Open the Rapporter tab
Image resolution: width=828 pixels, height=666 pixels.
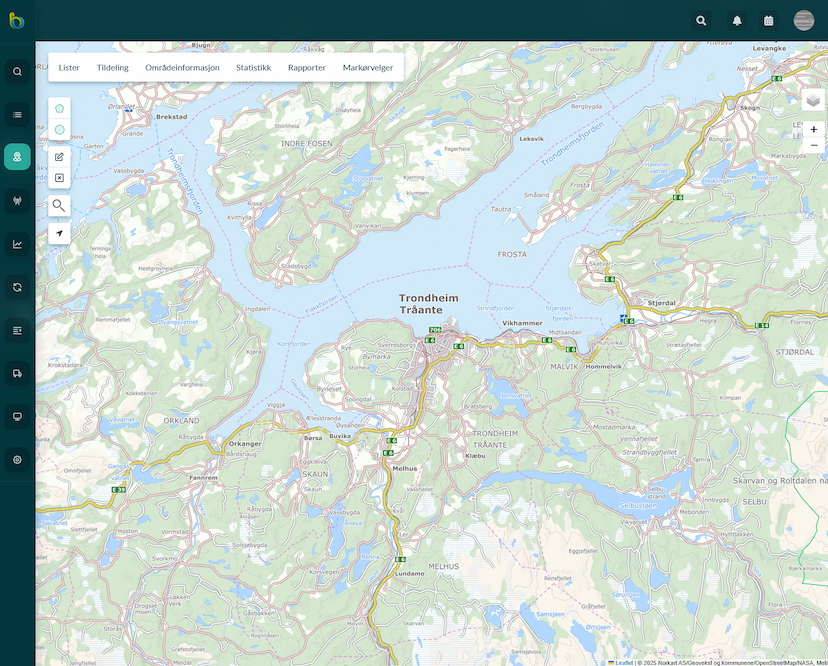[307, 68]
